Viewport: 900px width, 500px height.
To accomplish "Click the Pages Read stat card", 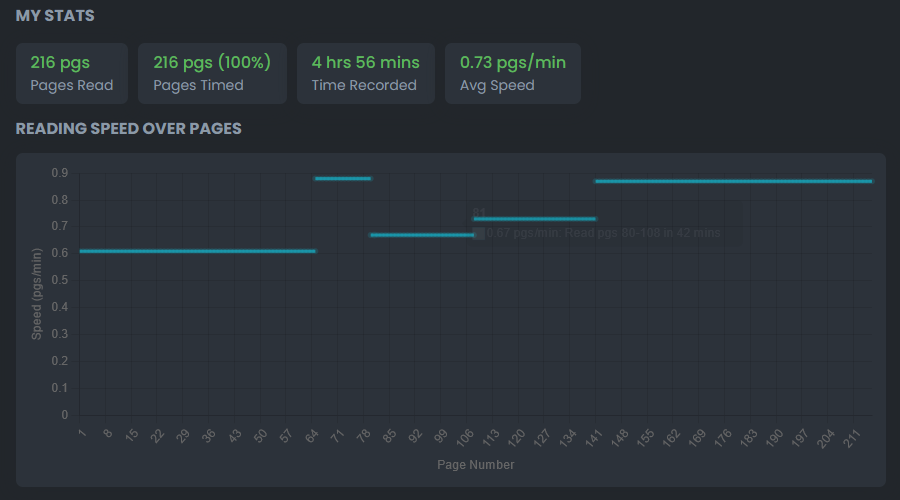I will click(72, 73).
